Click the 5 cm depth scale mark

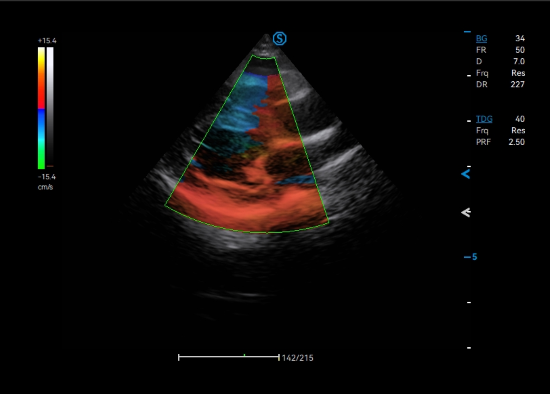click(x=471, y=257)
